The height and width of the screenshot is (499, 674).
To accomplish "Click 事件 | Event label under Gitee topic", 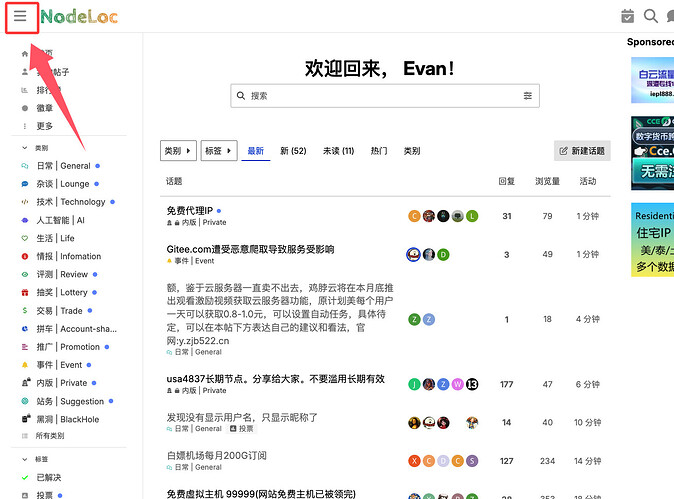I will pyautogui.click(x=190, y=261).
